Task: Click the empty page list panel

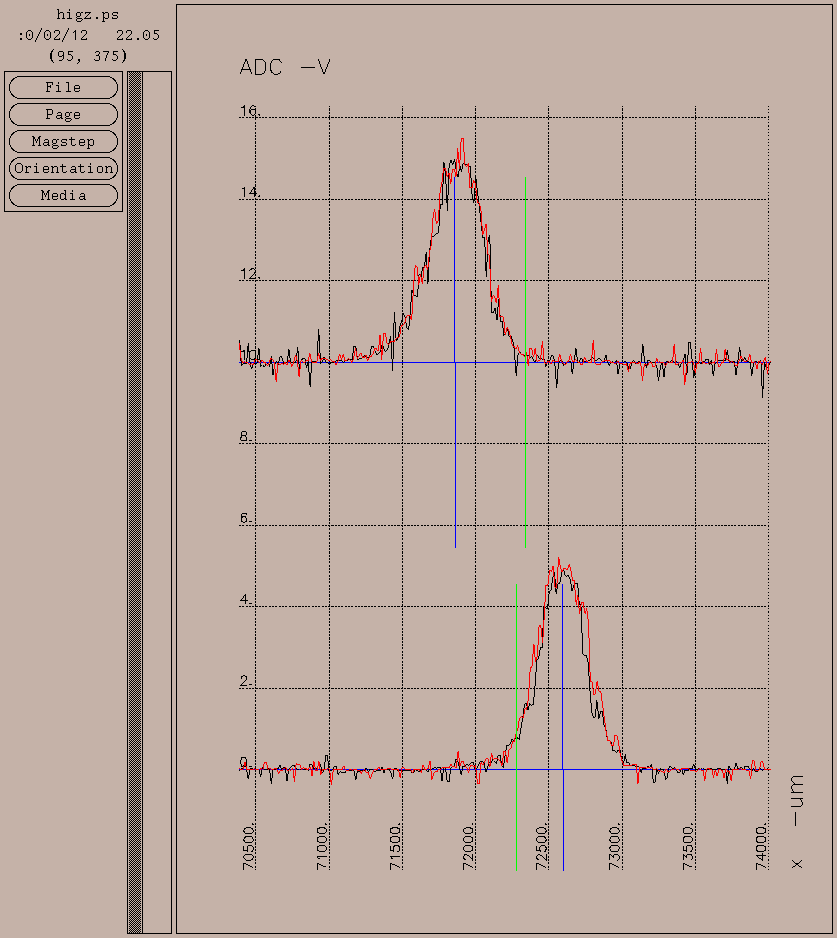Action: click(157, 500)
